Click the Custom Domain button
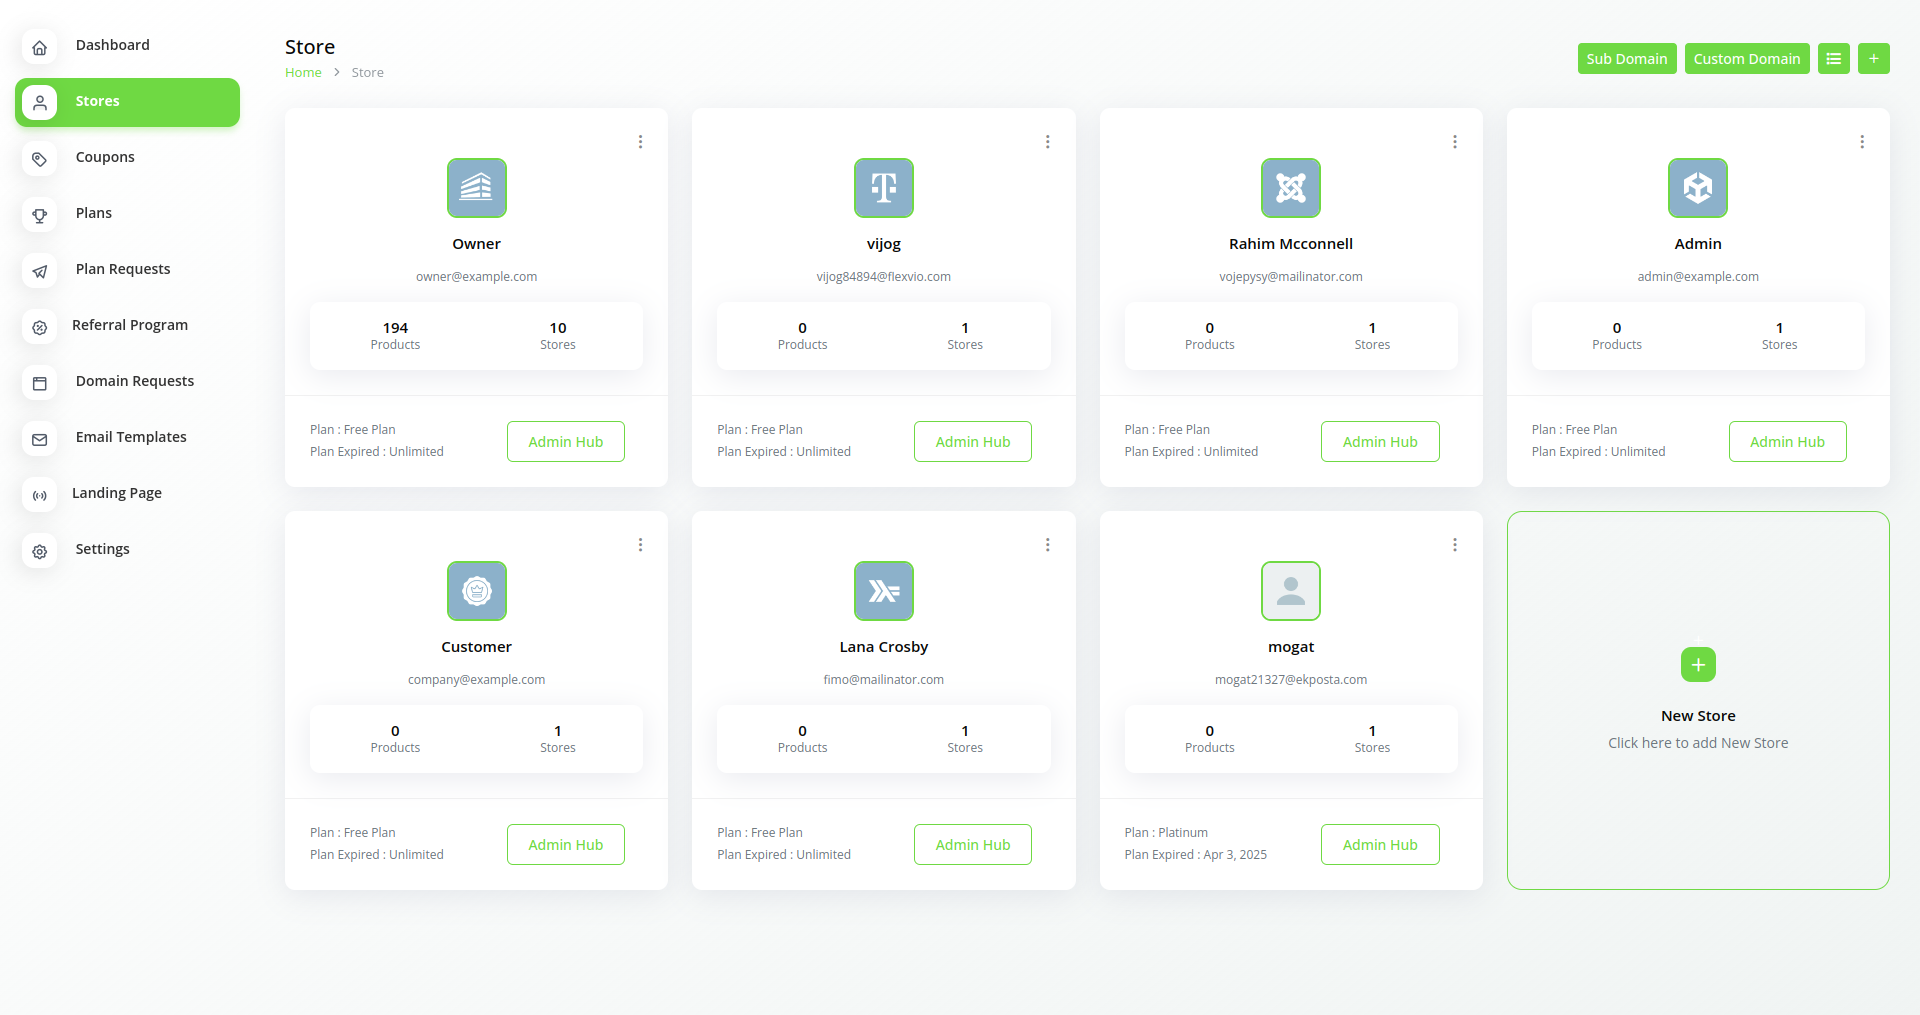Screen dimensions: 1920x1015 1746,59
